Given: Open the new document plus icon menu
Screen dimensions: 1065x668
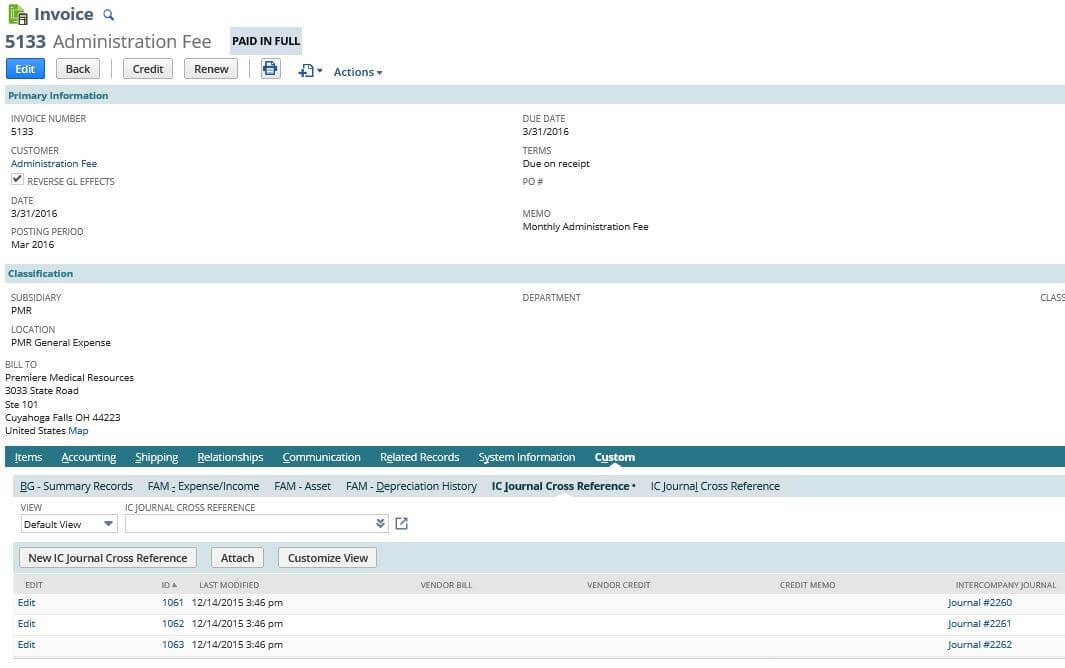Looking at the screenshot, I should 310,71.
